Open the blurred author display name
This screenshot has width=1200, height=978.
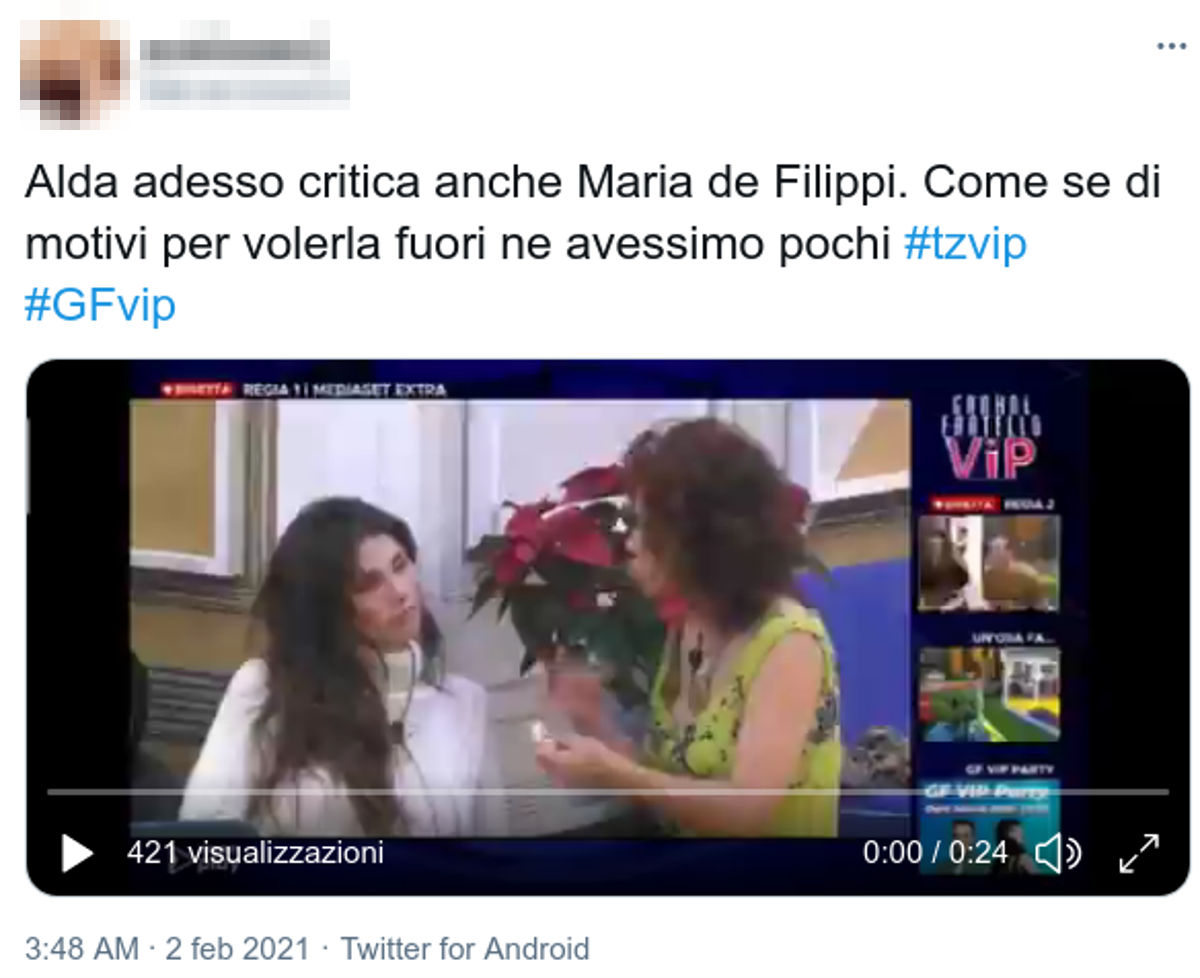click(x=235, y=49)
